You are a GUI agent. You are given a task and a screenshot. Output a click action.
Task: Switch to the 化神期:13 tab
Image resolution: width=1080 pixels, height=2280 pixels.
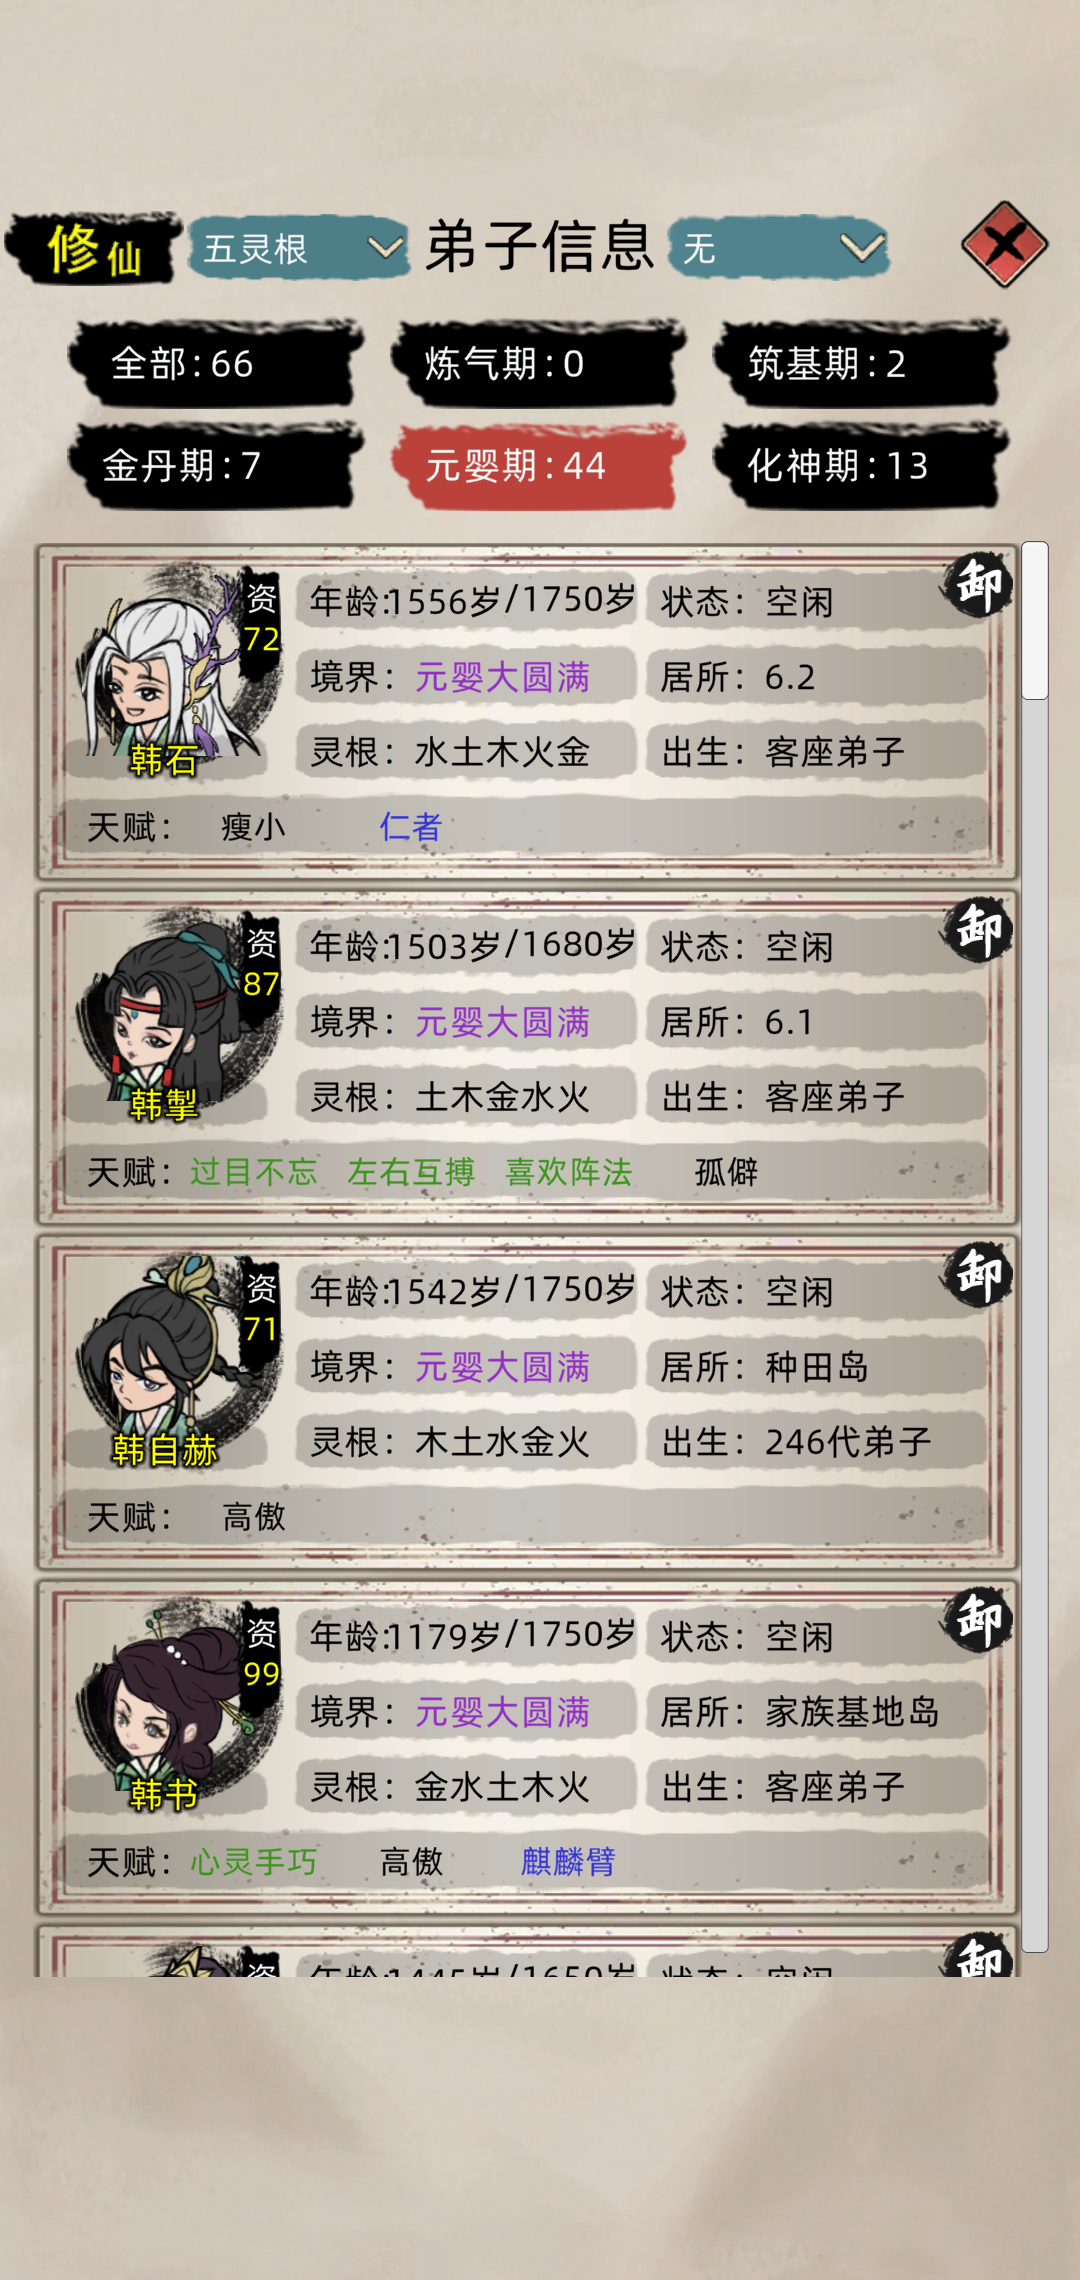(860, 466)
